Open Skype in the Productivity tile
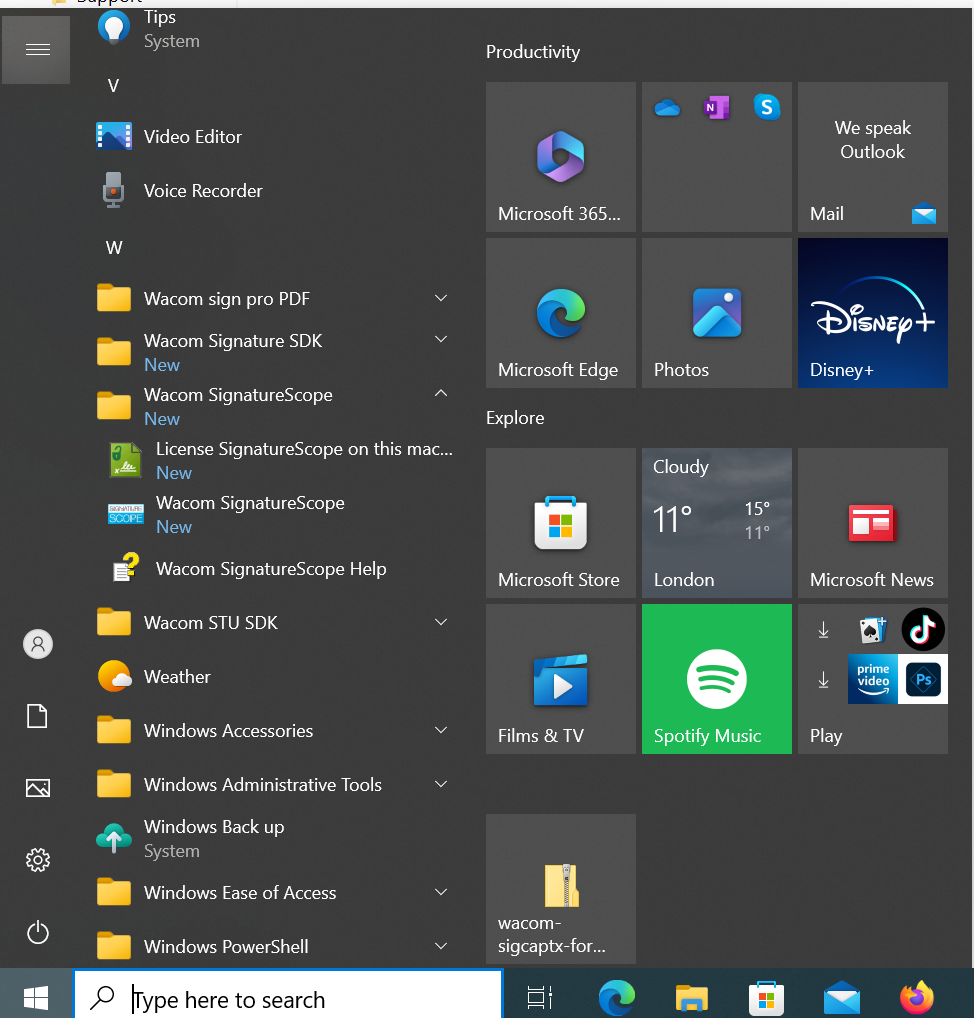Screen dimensions: 974x1018 pyautogui.click(x=766, y=107)
